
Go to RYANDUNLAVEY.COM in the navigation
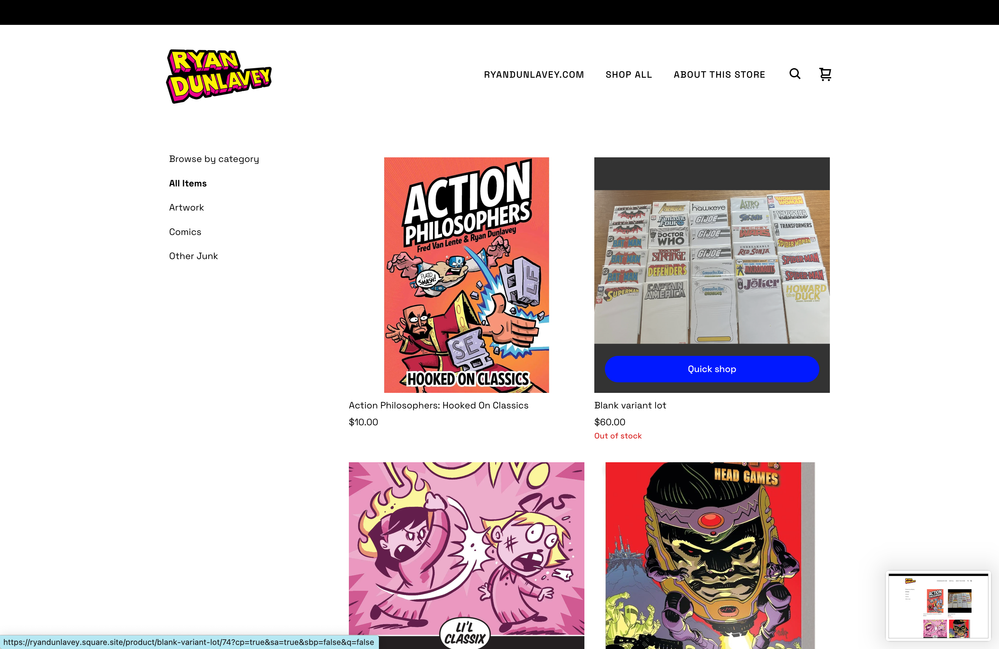(533, 75)
